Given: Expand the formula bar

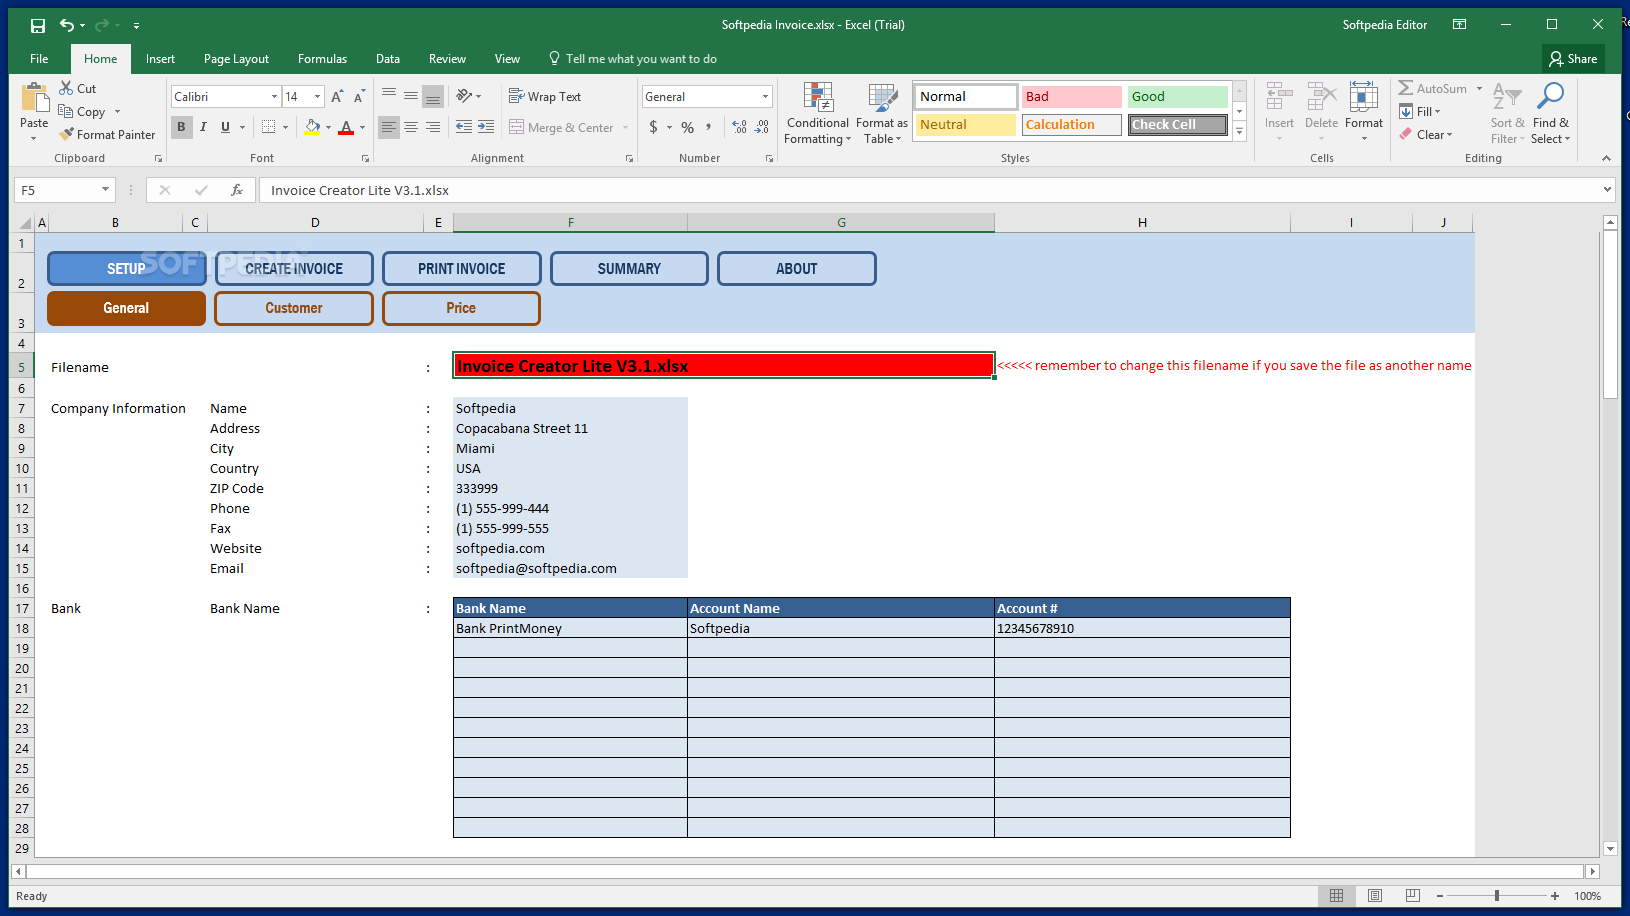Looking at the screenshot, I should click(1607, 190).
